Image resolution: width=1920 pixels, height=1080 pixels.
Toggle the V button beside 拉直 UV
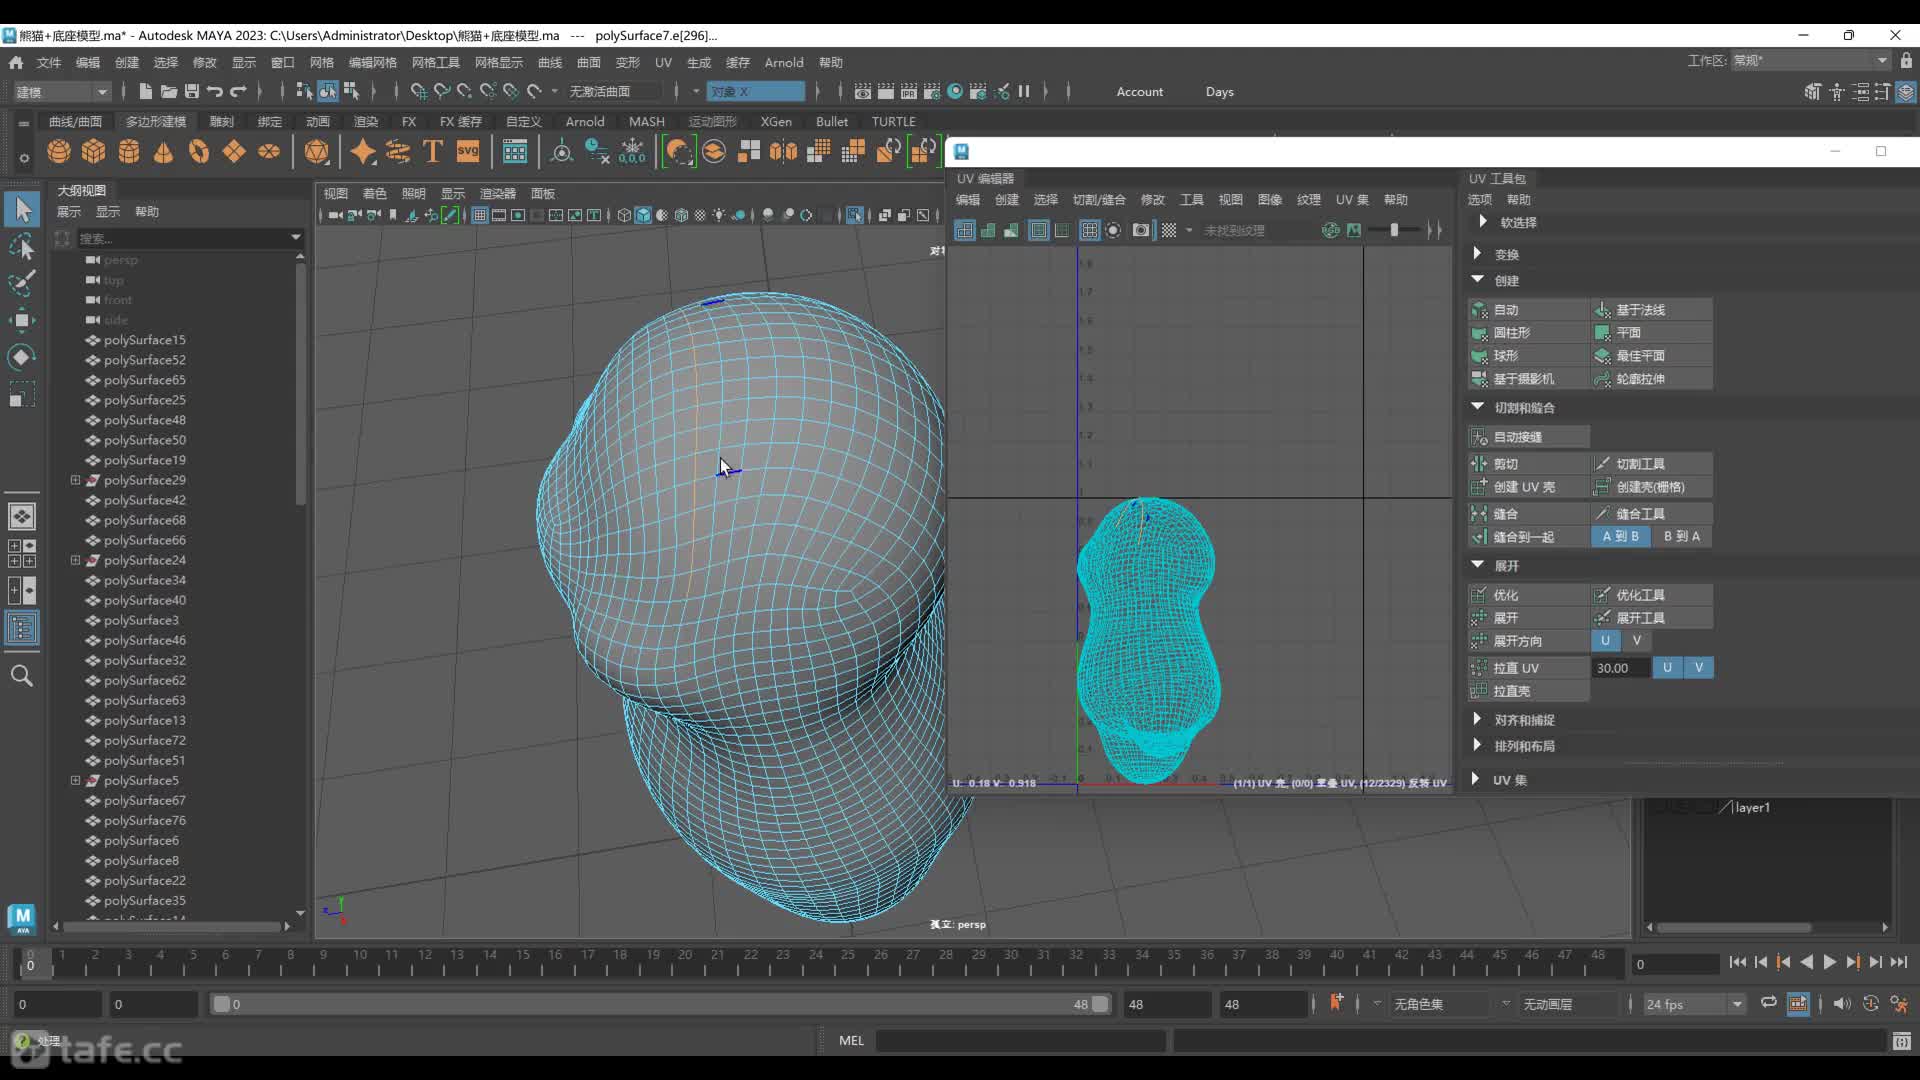1698,668
